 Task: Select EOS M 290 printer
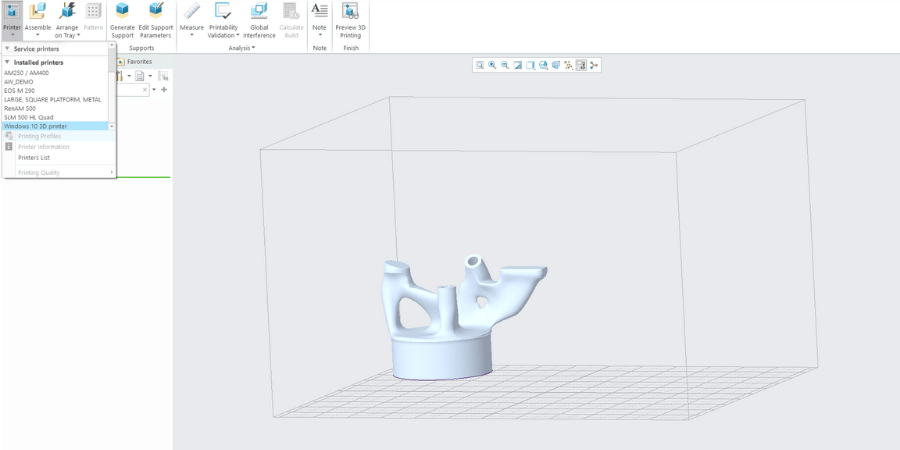[x=20, y=90]
